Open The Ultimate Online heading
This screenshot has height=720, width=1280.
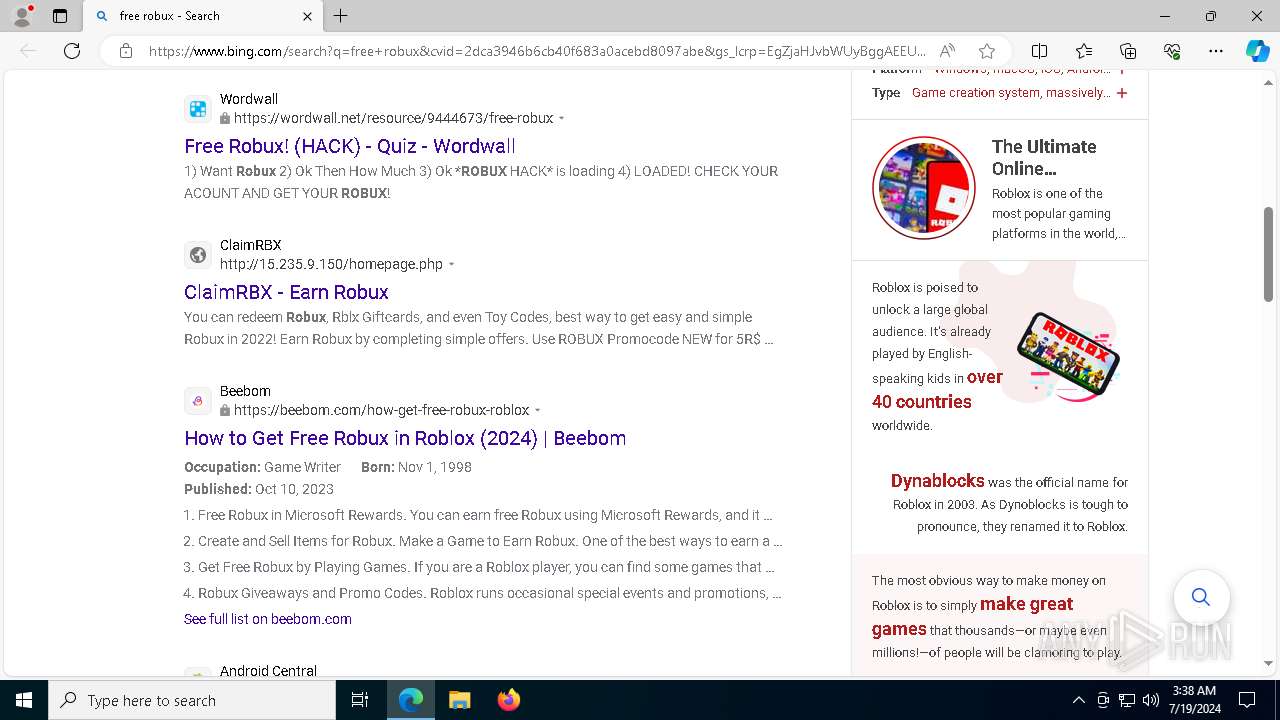click(1044, 157)
